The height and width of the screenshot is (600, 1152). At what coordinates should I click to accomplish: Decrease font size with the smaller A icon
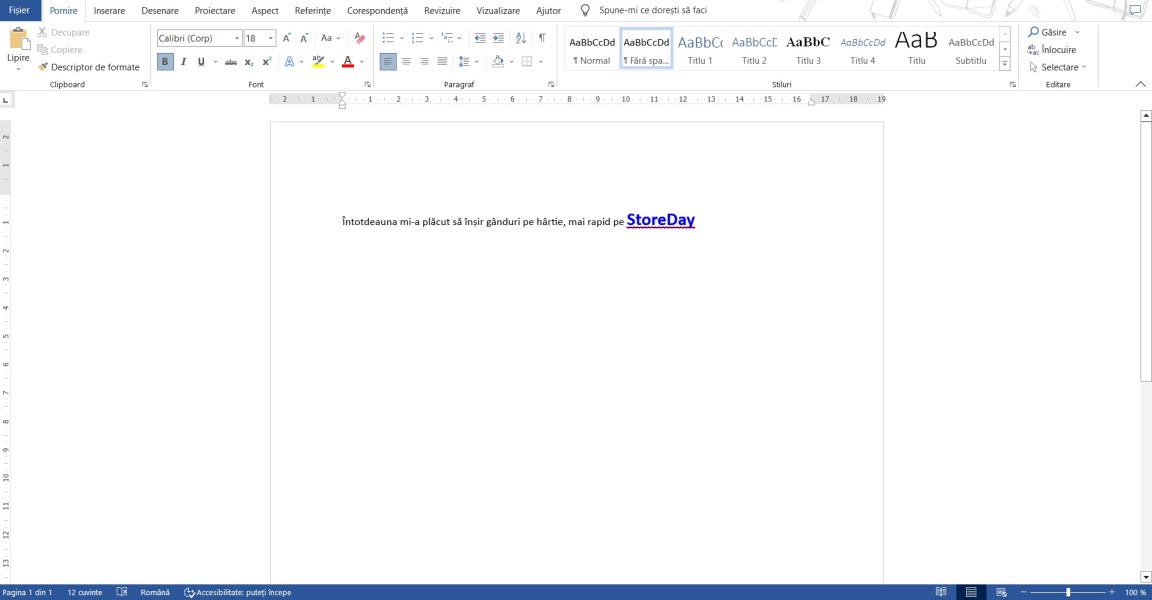[304, 38]
